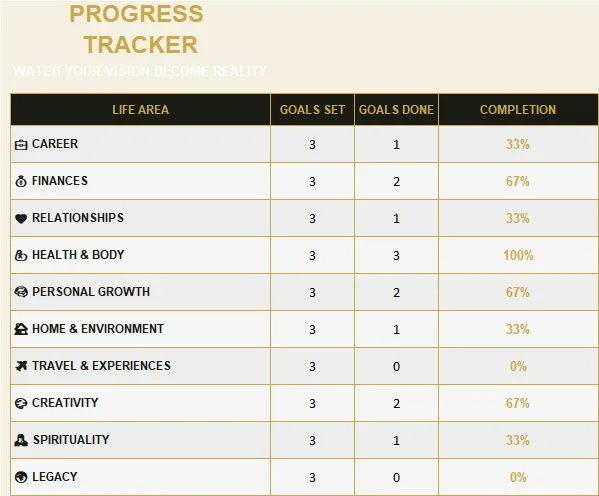Select the GOALS DONE column header

(x=396, y=110)
